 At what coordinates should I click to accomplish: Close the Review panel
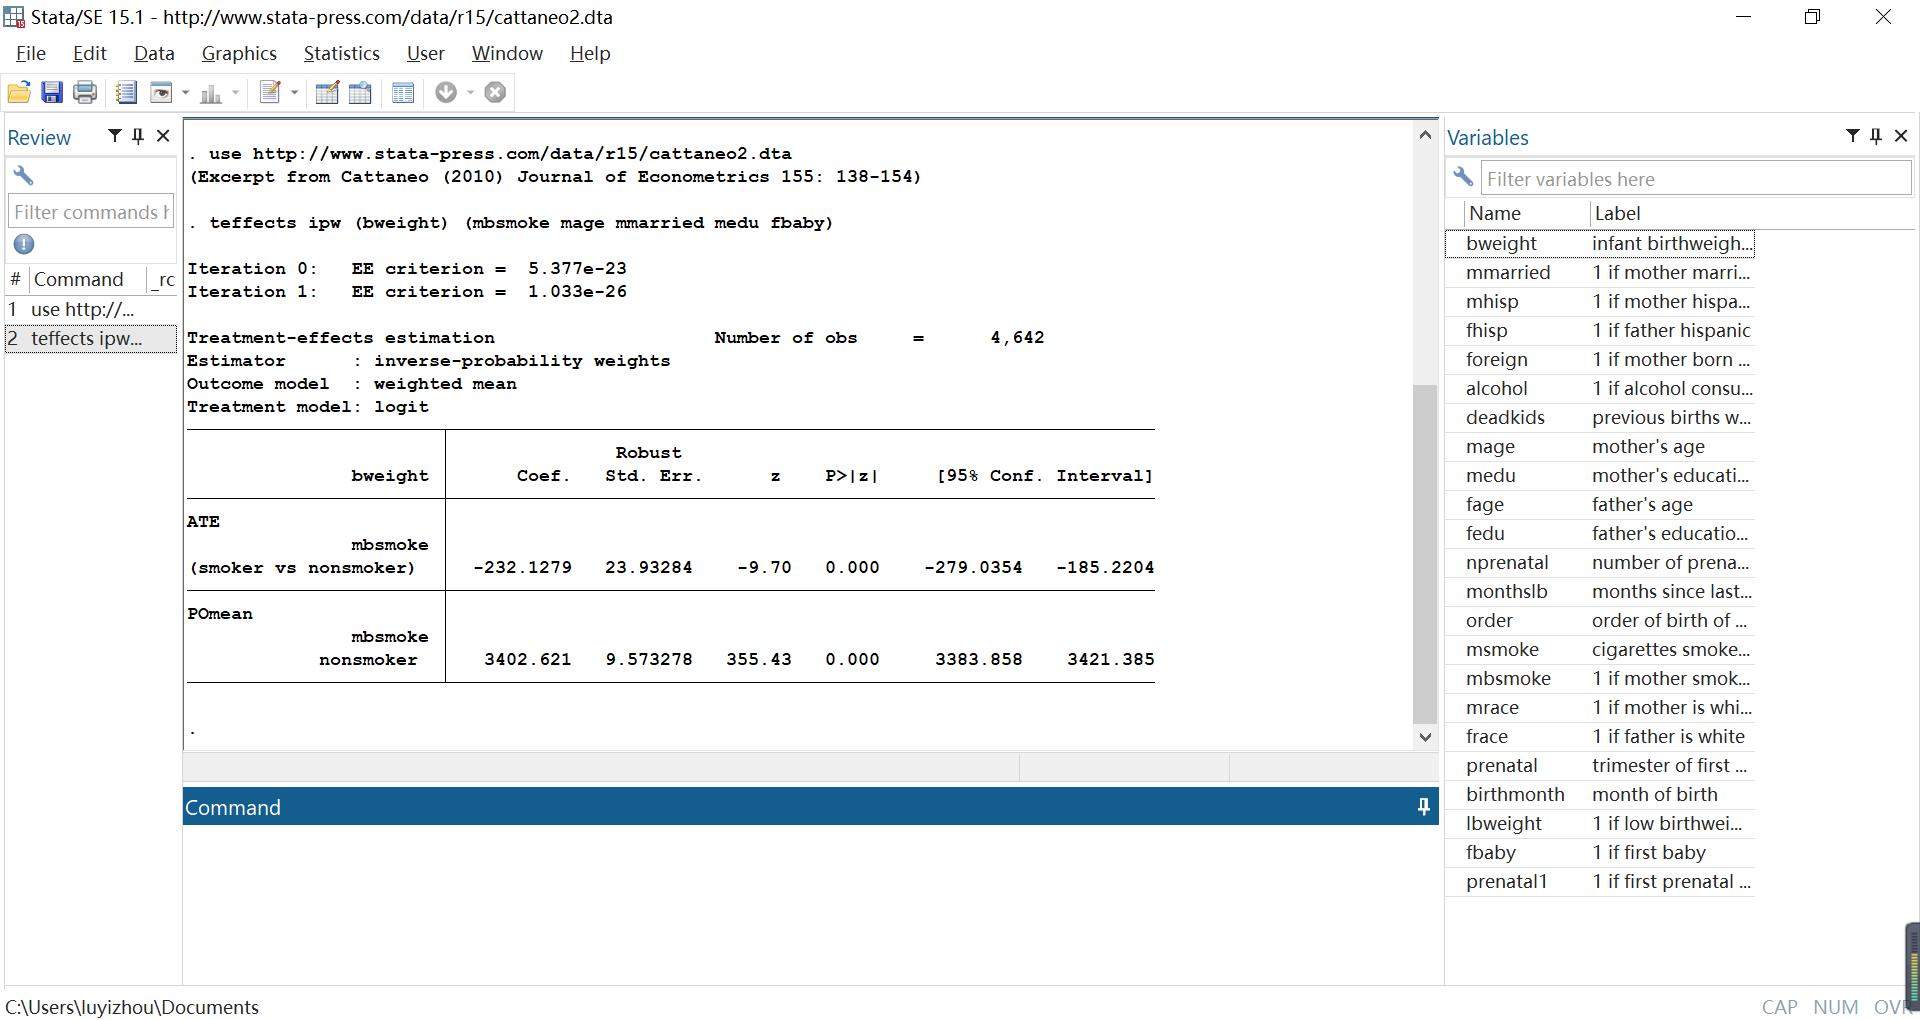[x=163, y=136]
